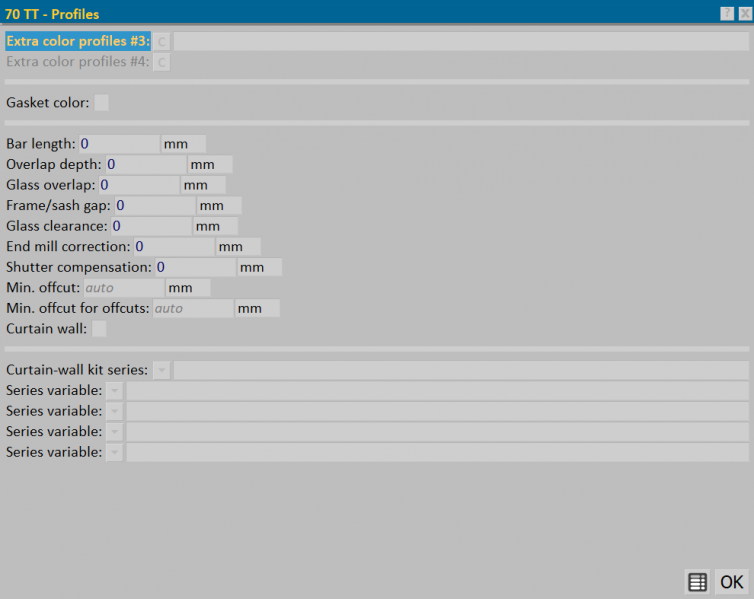Click the Overlap depth value field
The height and width of the screenshot is (599, 754).
tap(146, 164)
